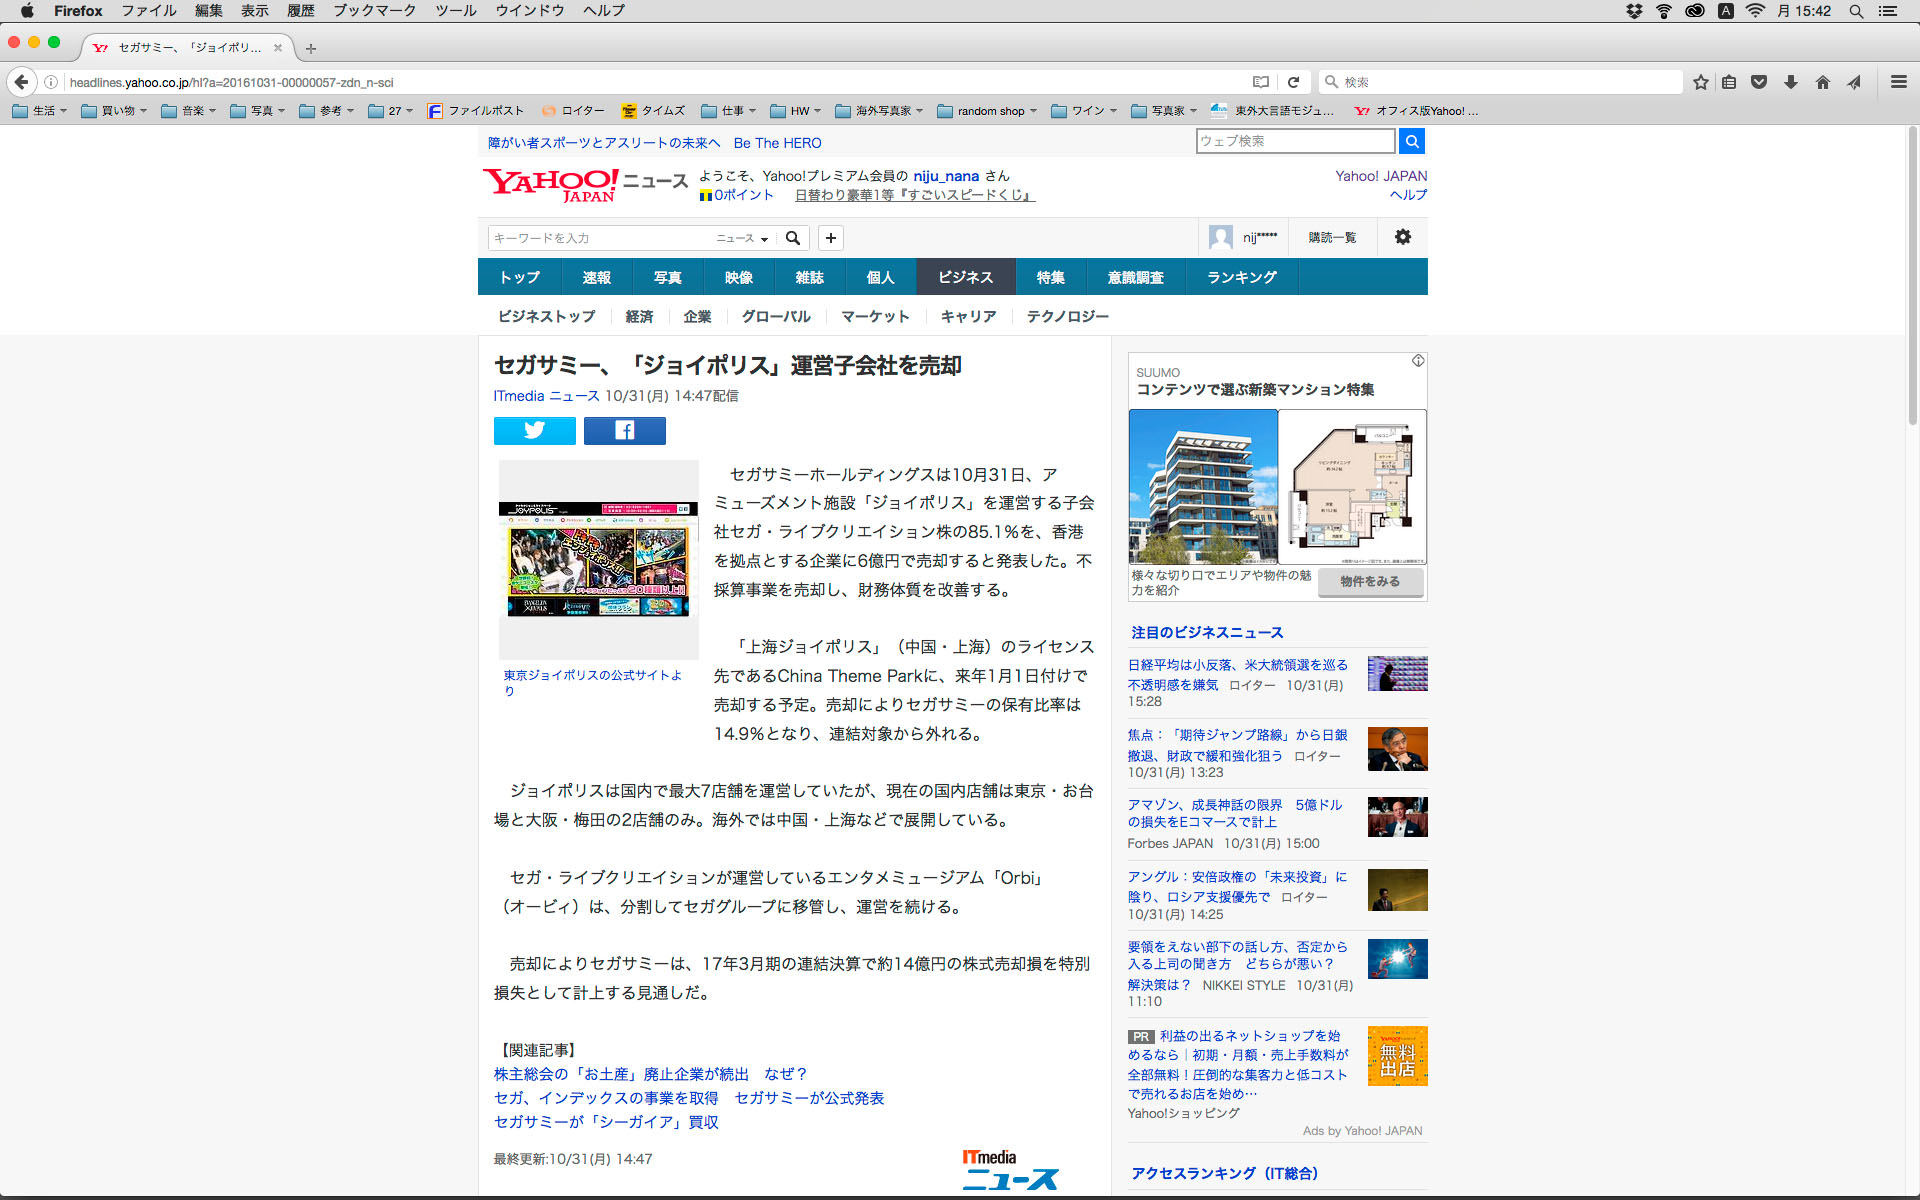
Task: Click the Joypolis article thumbnail image
Action: [598, 559]
